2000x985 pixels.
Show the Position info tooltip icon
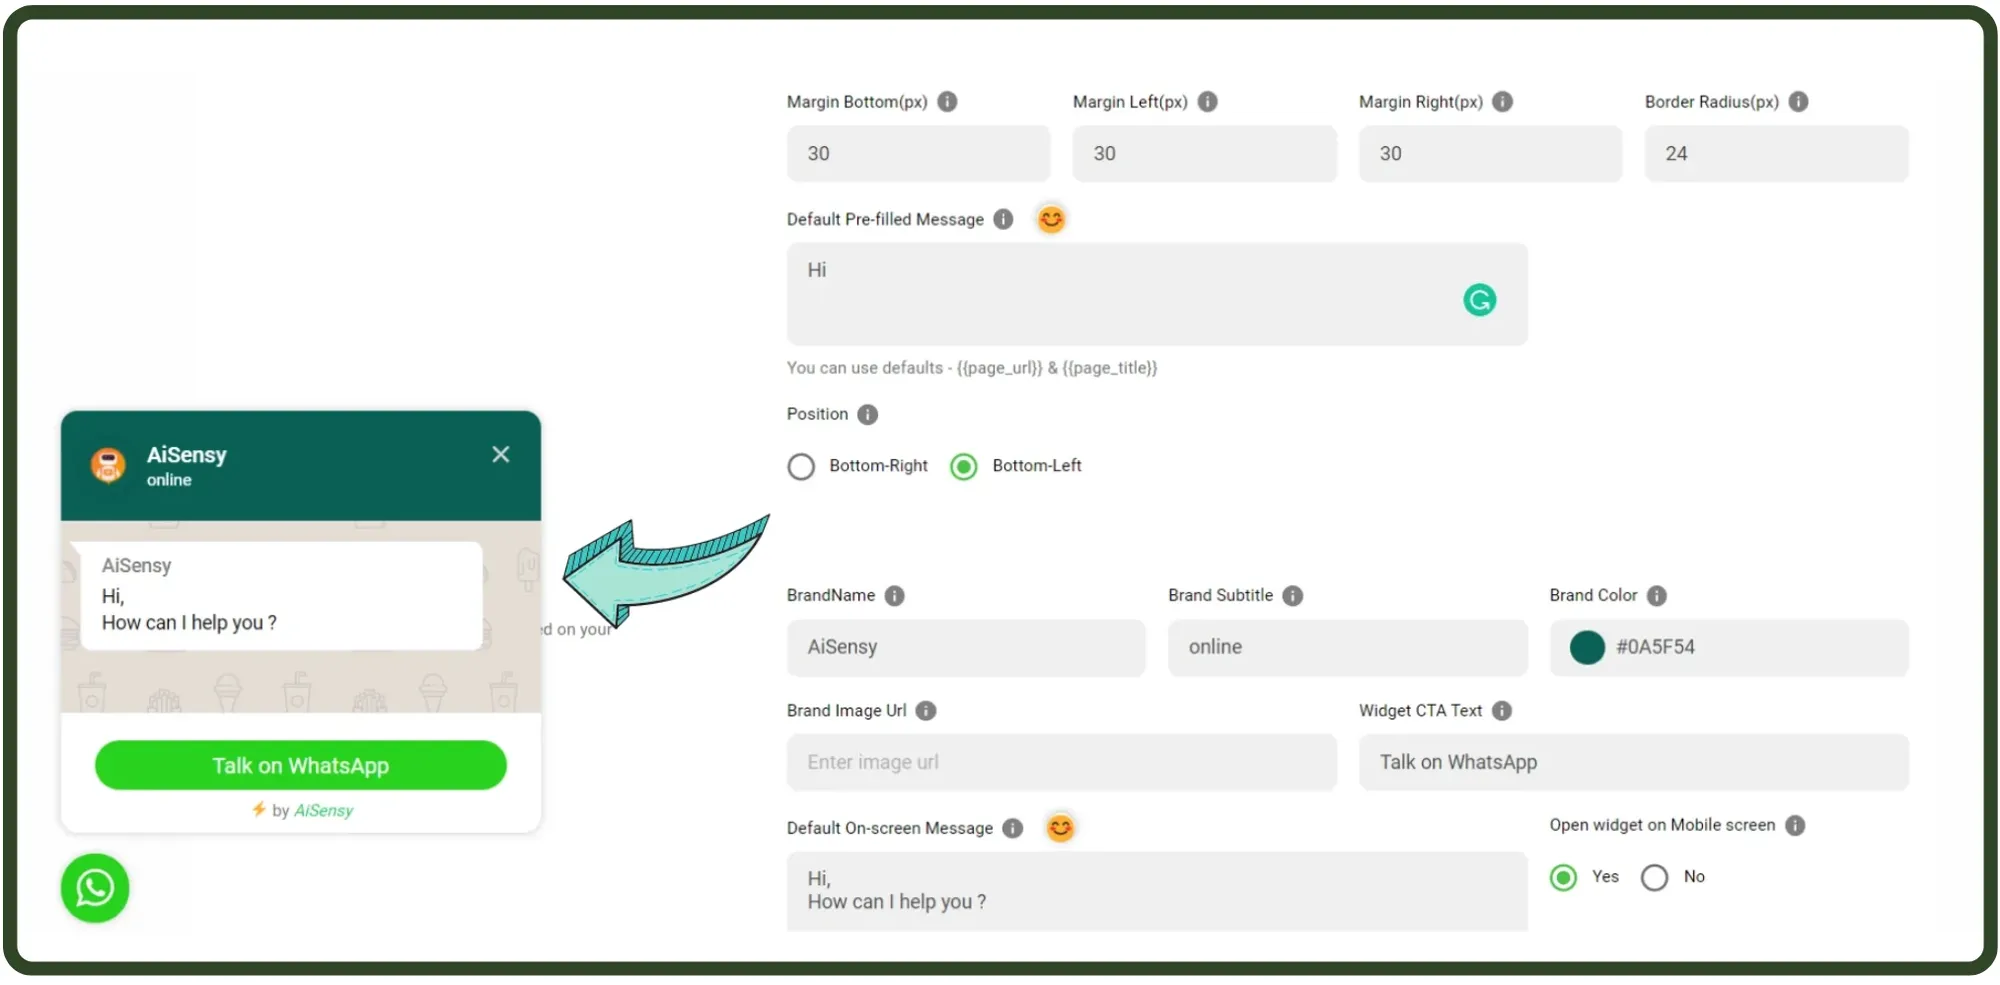tap(867, 414)
